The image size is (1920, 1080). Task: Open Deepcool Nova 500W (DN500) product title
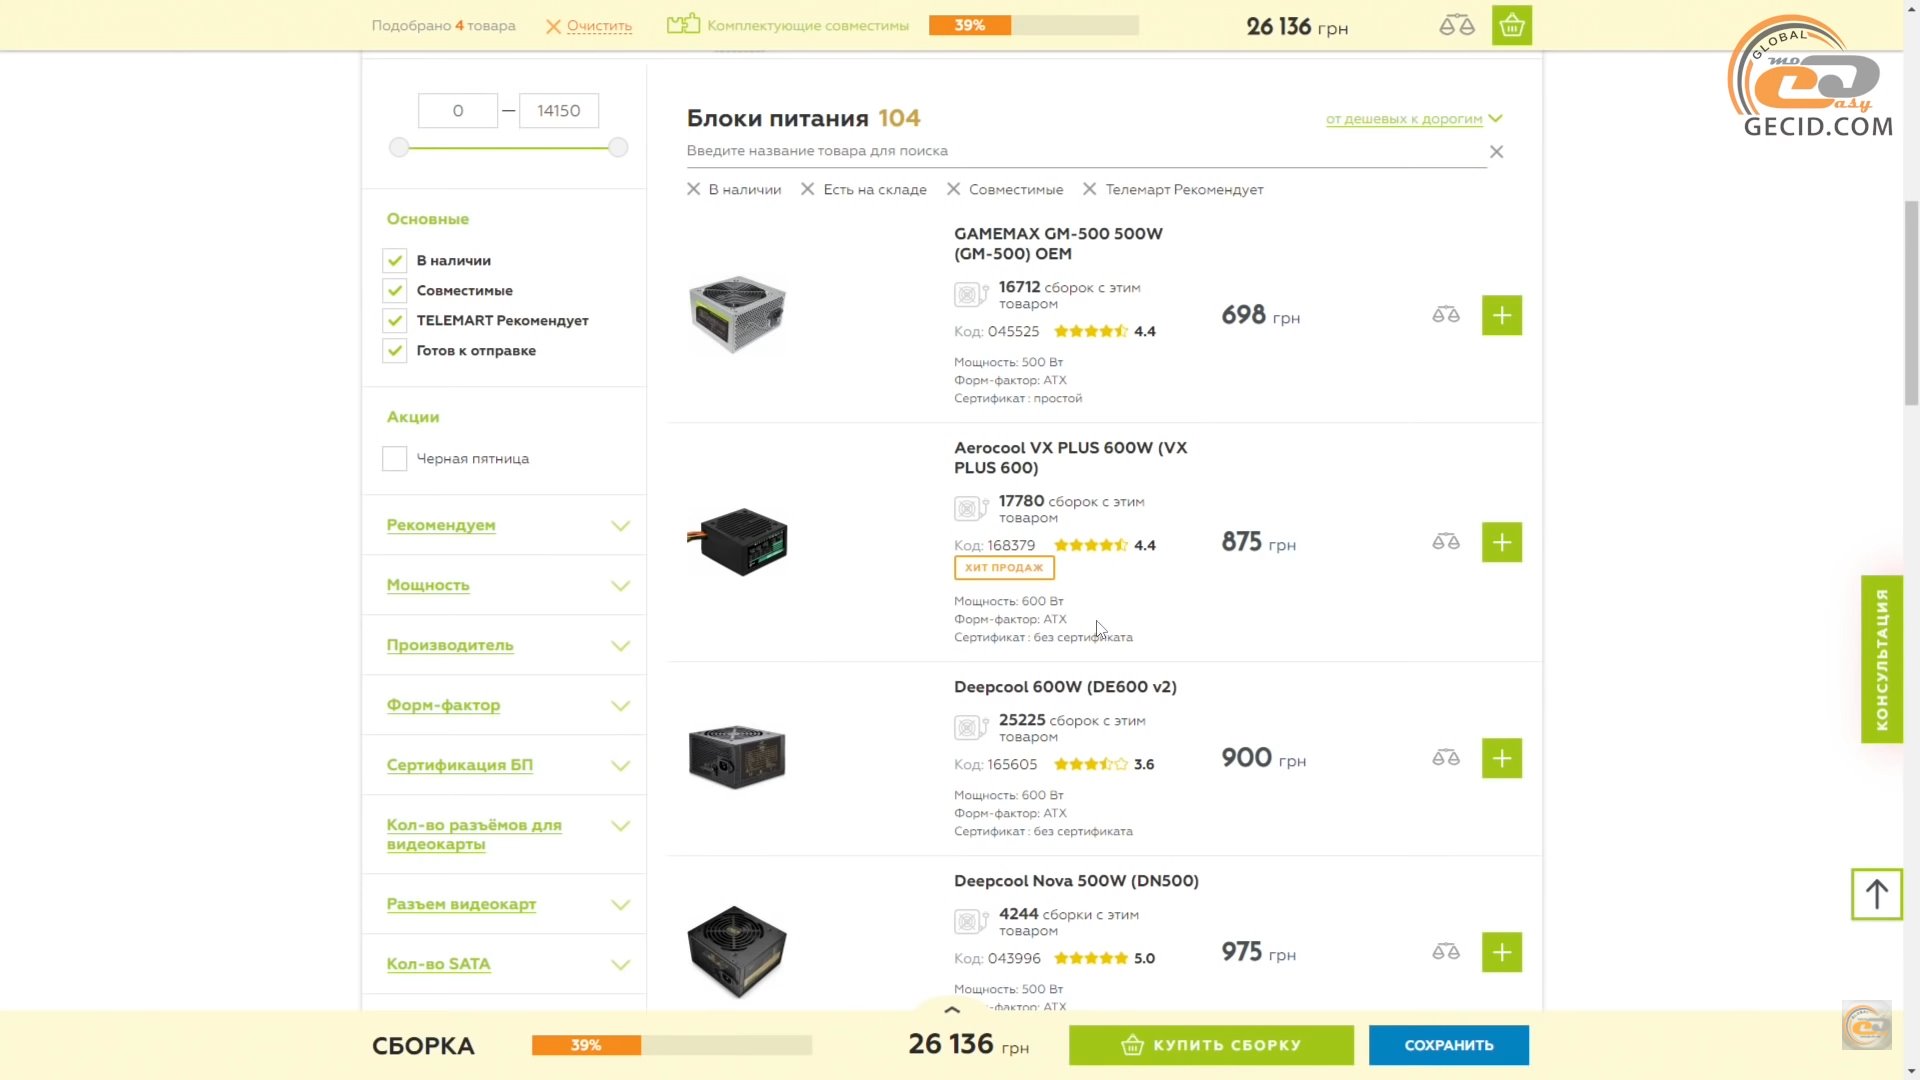[1076, 881]
